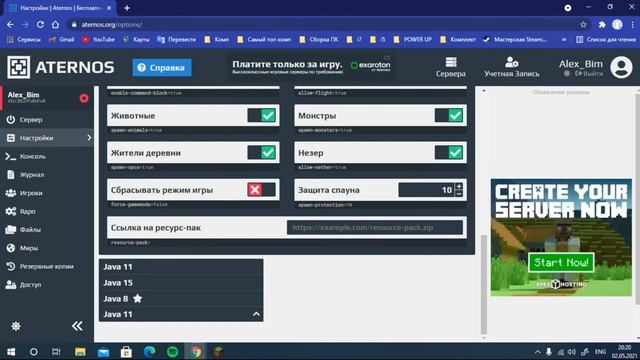This screenshot has height=360, width=640.
Task: Click the Выйти logout link
Action: (x=589, y=73)
